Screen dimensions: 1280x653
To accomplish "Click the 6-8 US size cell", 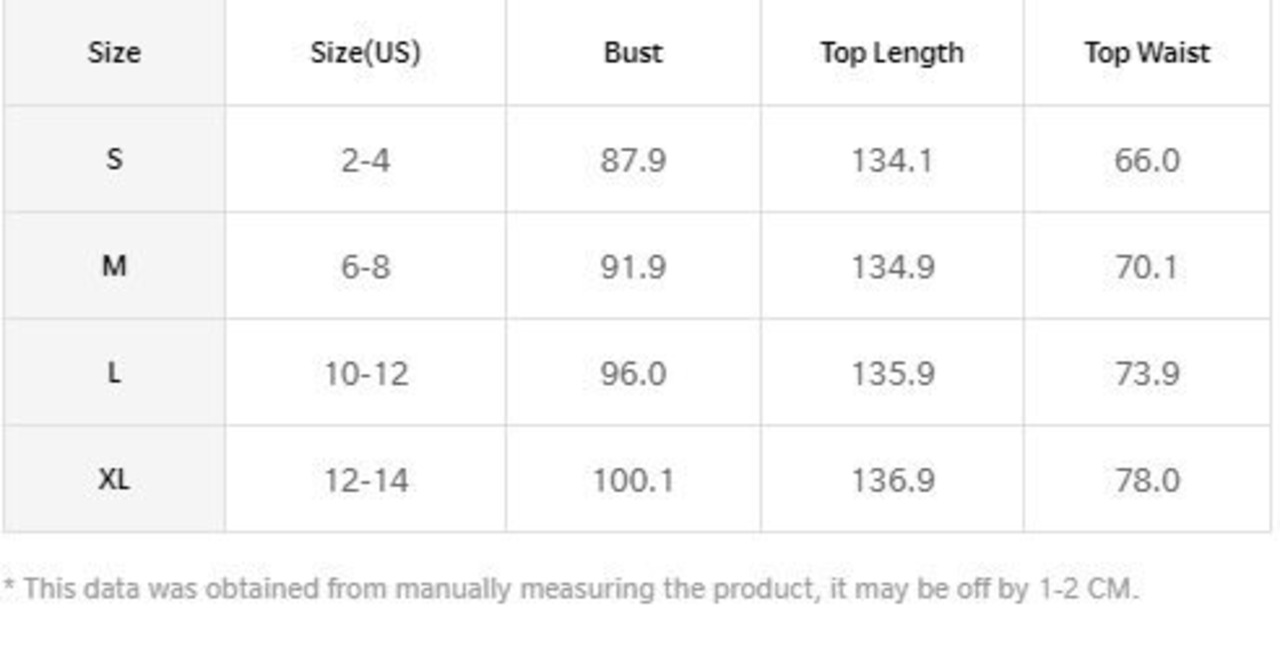I will coord(365,267).
